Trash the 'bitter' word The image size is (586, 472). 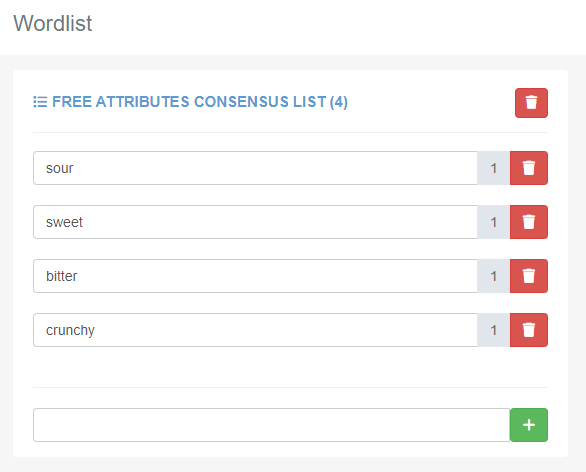[x=528, y=276]
